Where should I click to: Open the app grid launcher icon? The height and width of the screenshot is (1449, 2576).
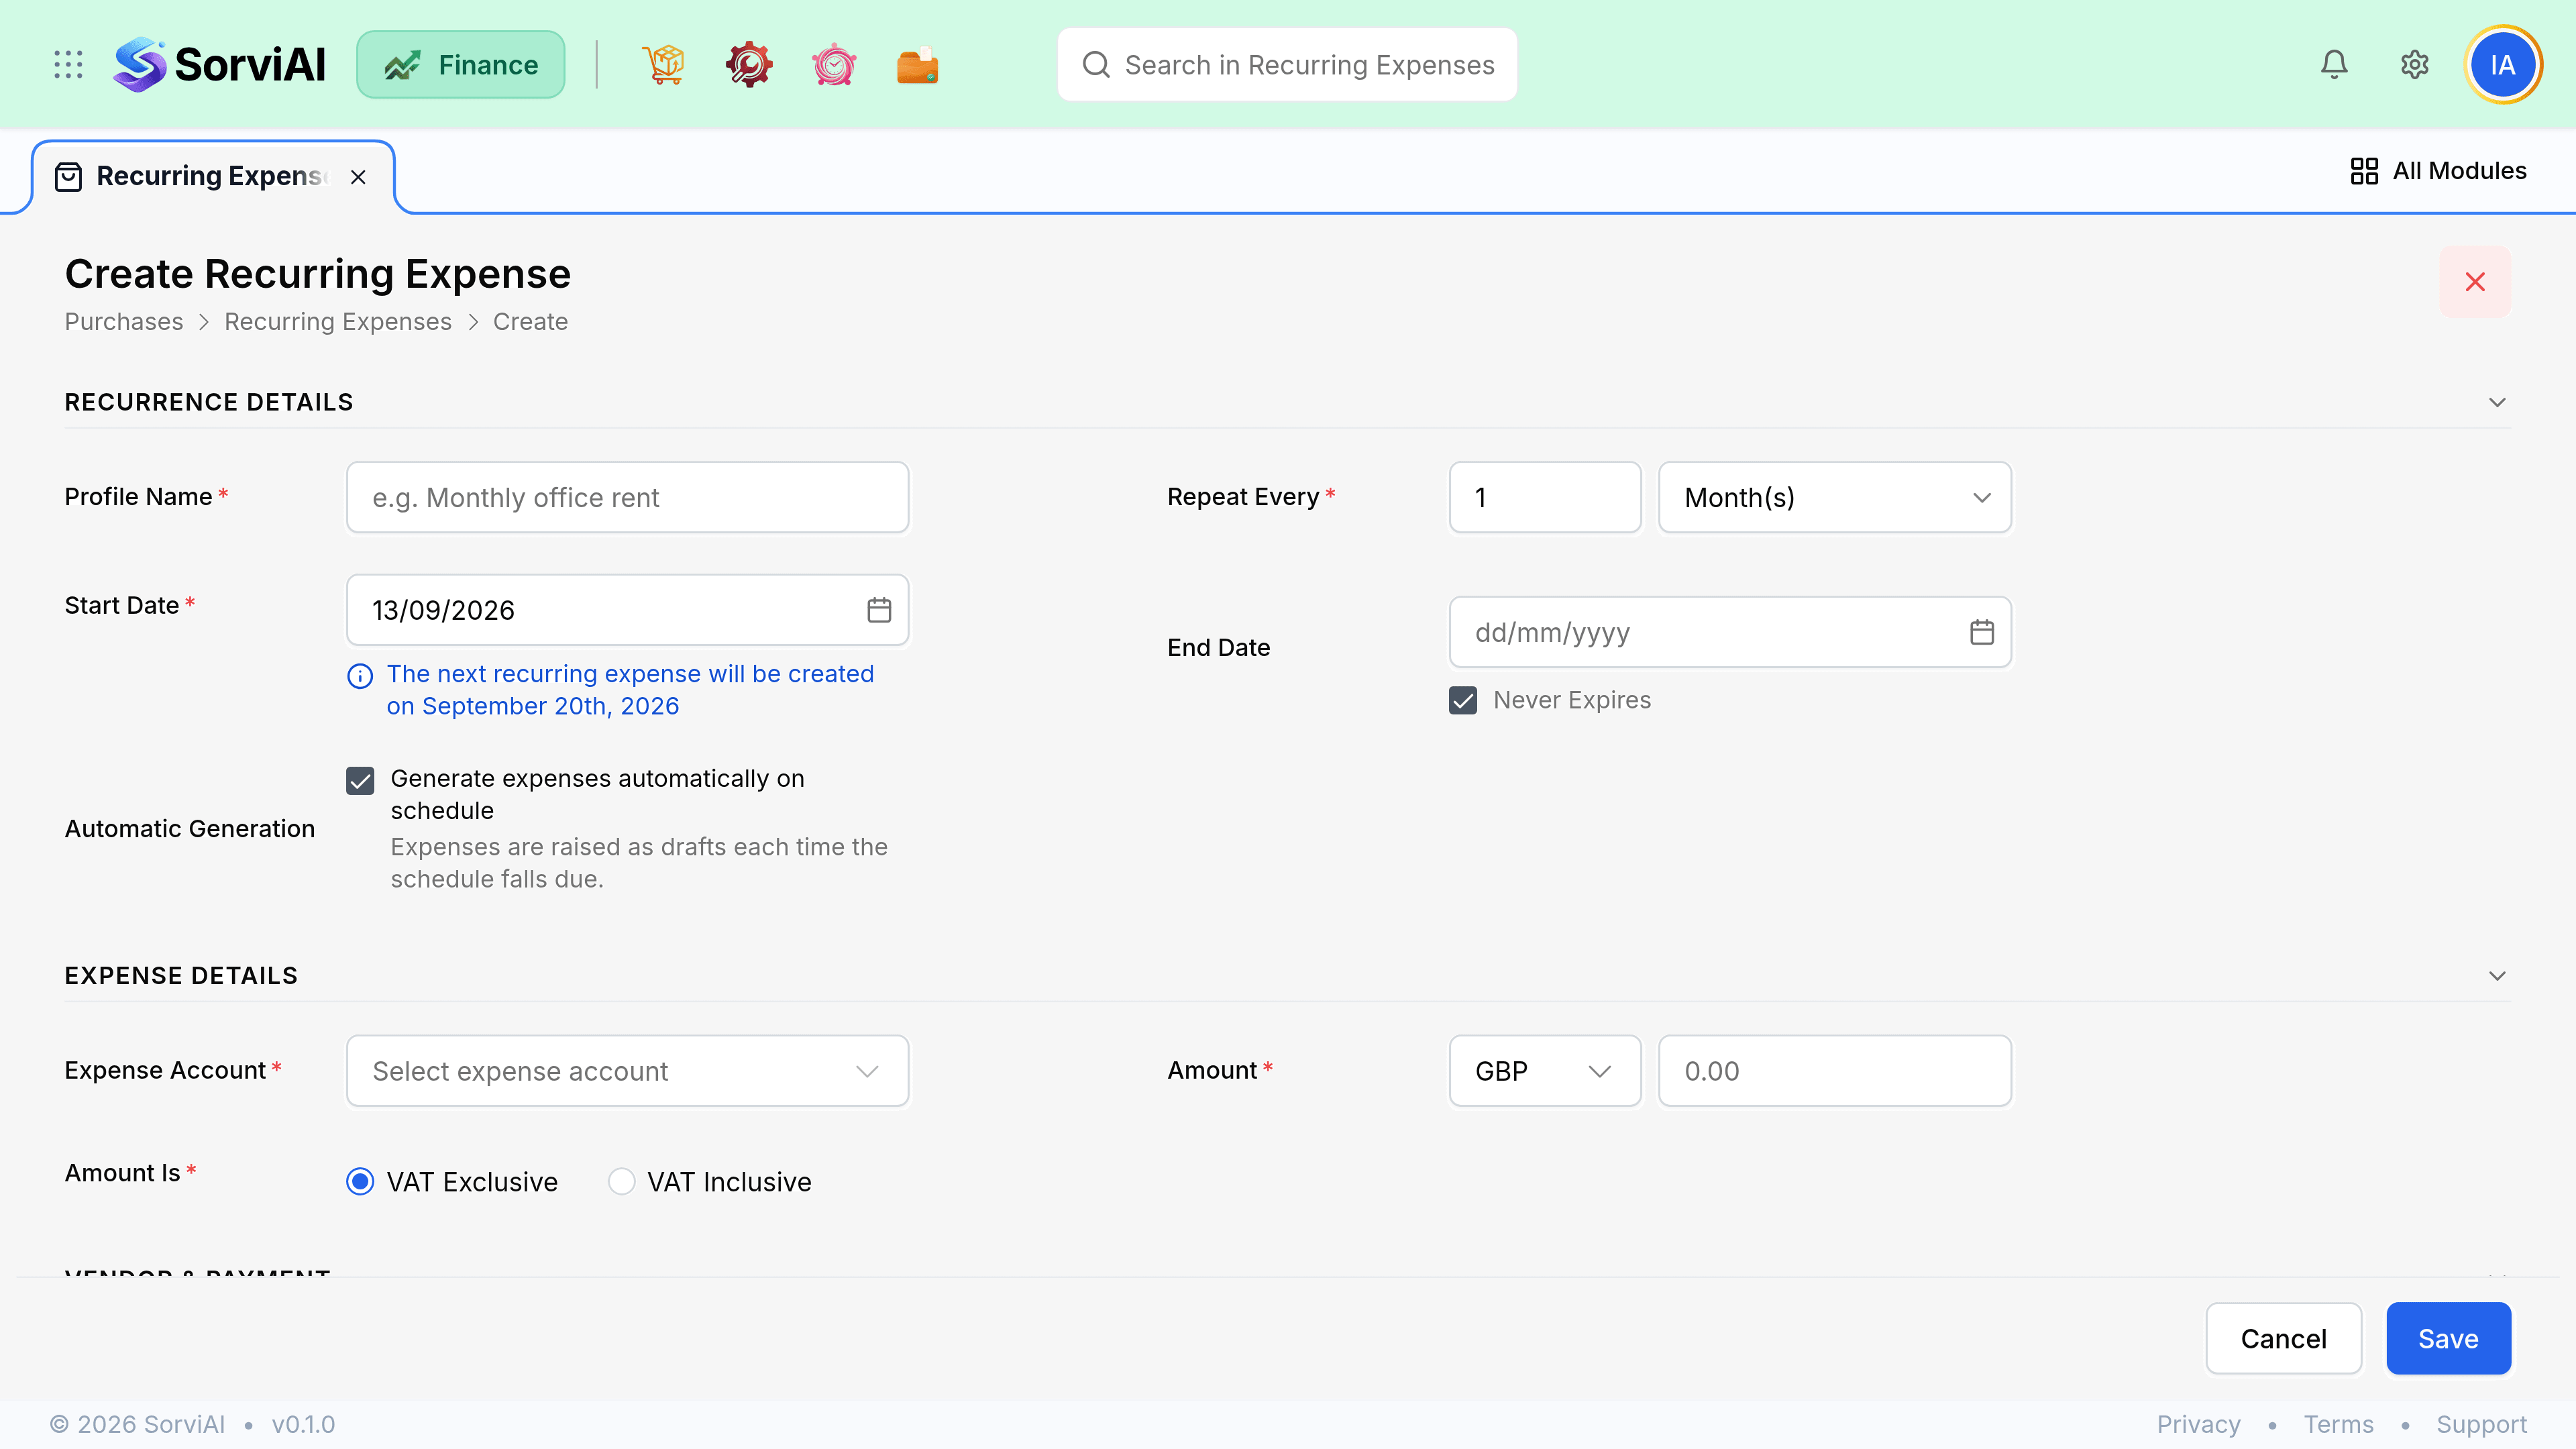(x=68, y=65)
